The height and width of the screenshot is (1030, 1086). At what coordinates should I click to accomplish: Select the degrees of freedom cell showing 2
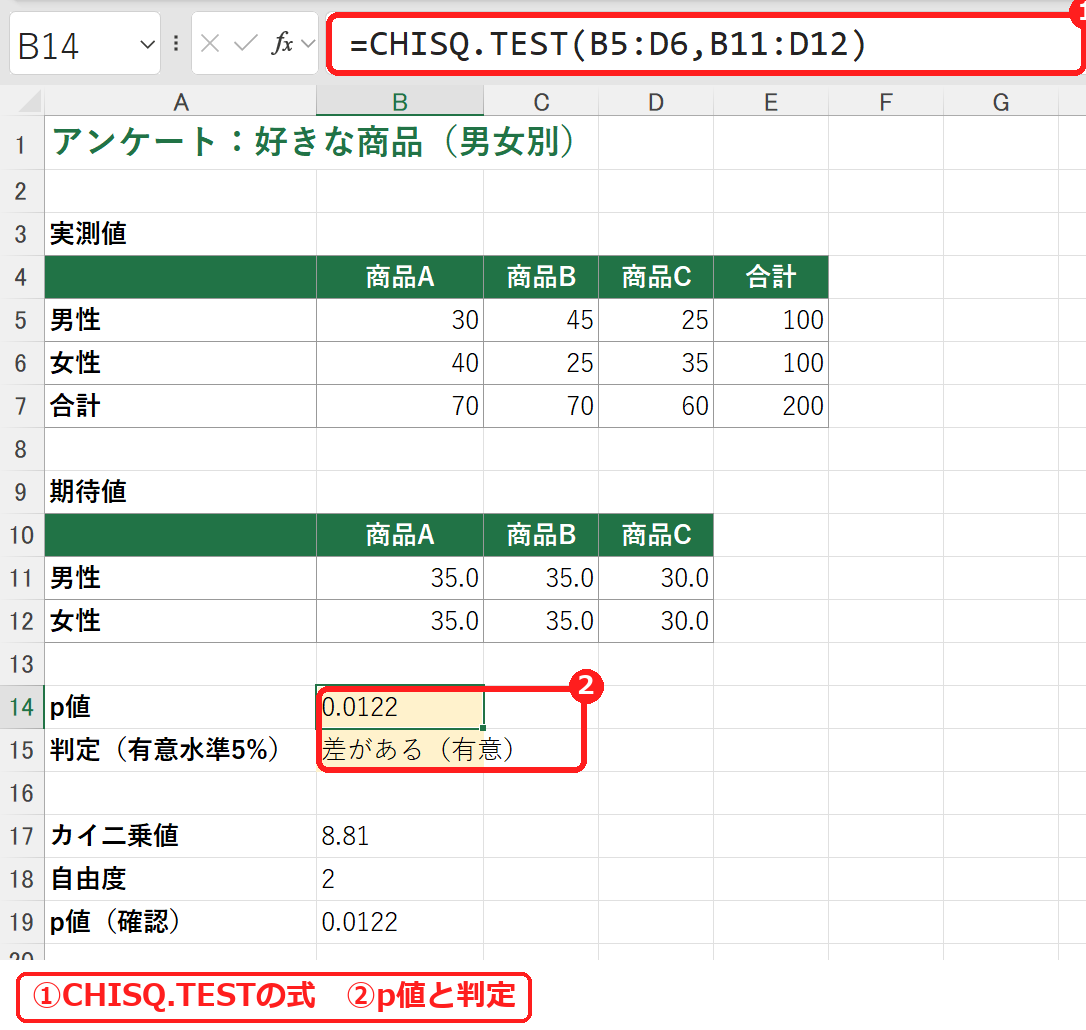400,879
